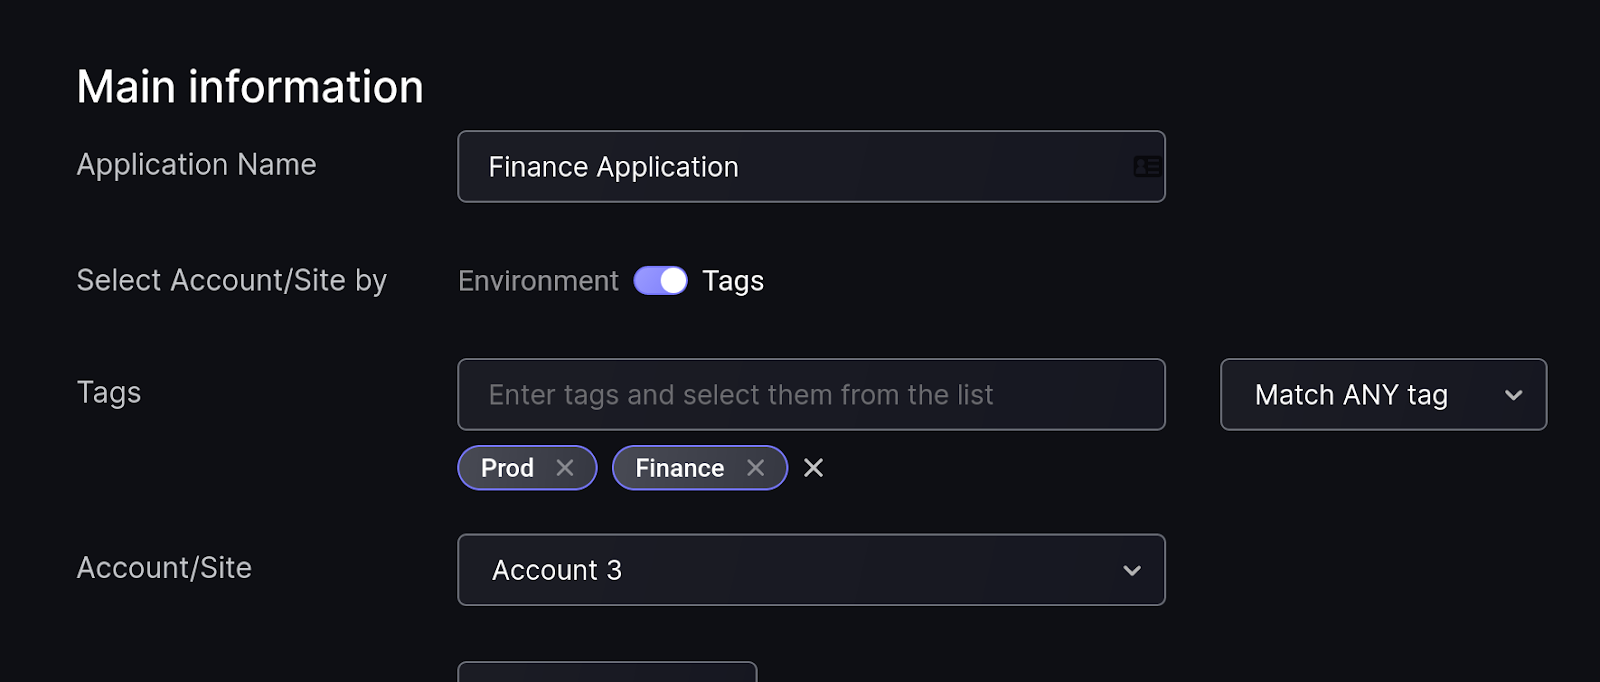The image size is (1600, 682).
Task: Click the Select Account/Site by label
Action: (x=231, y=281)
